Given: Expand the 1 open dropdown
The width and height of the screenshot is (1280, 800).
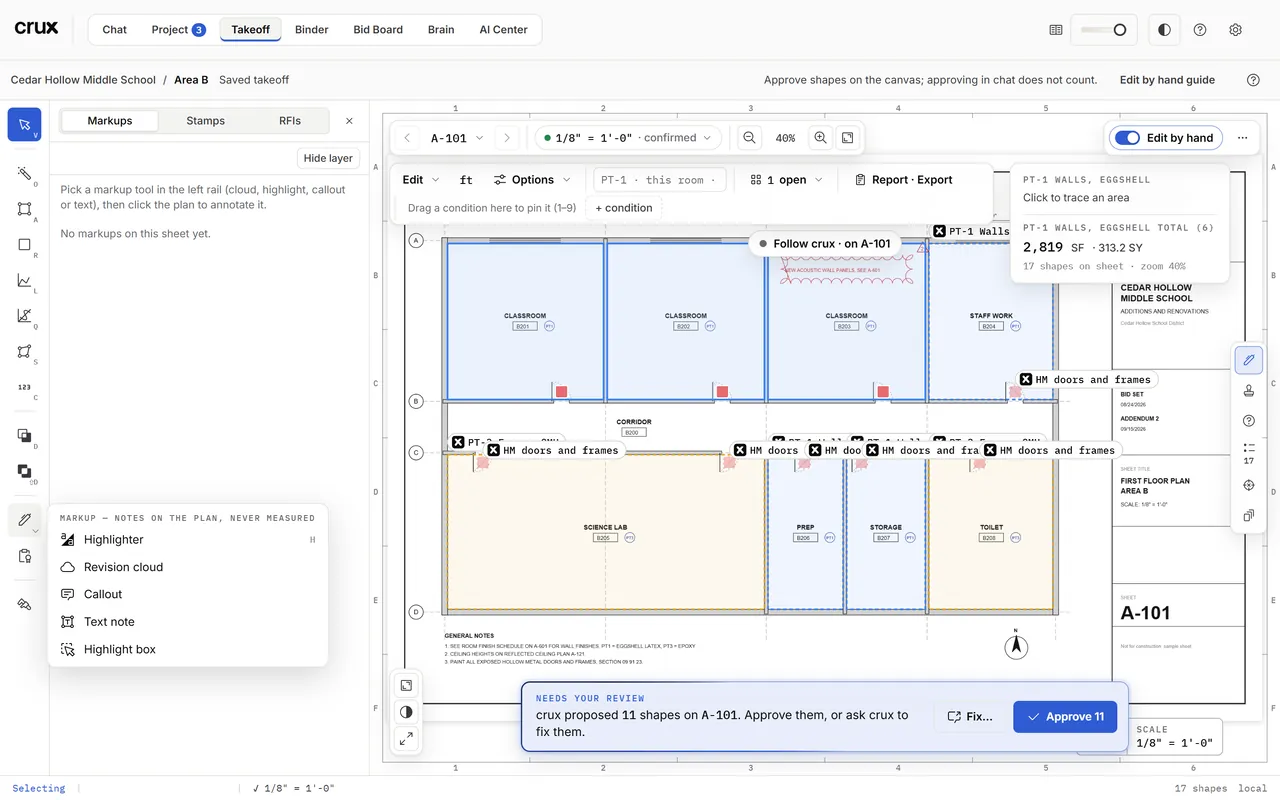Looking at the screenshot, I should coord(786,180).
